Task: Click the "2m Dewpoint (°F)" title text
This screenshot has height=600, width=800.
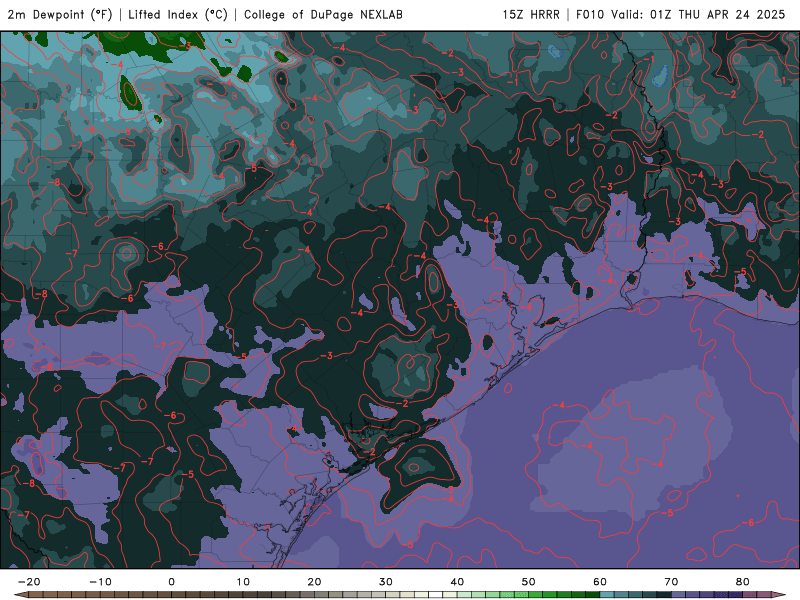Action: 60,14
